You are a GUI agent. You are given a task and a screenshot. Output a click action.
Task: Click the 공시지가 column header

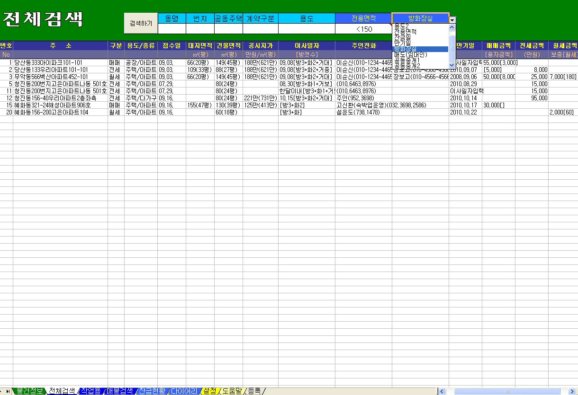(260, 46)
